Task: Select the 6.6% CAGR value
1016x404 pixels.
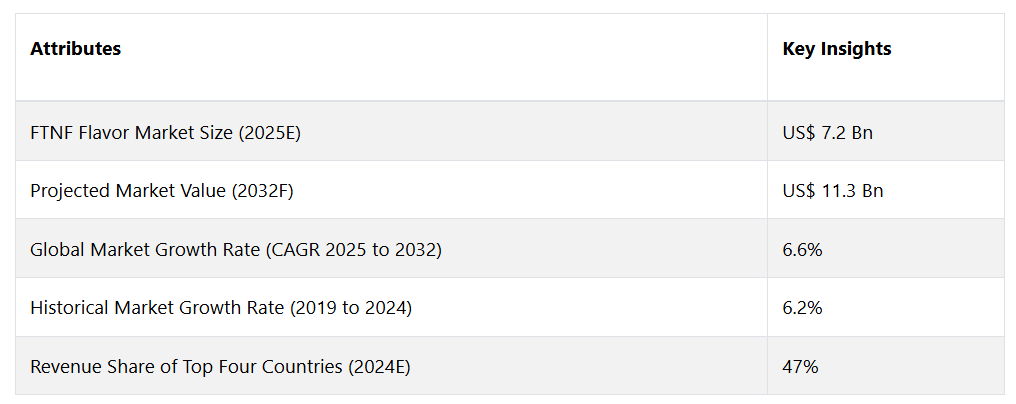Action: click(x=802, y=250)
